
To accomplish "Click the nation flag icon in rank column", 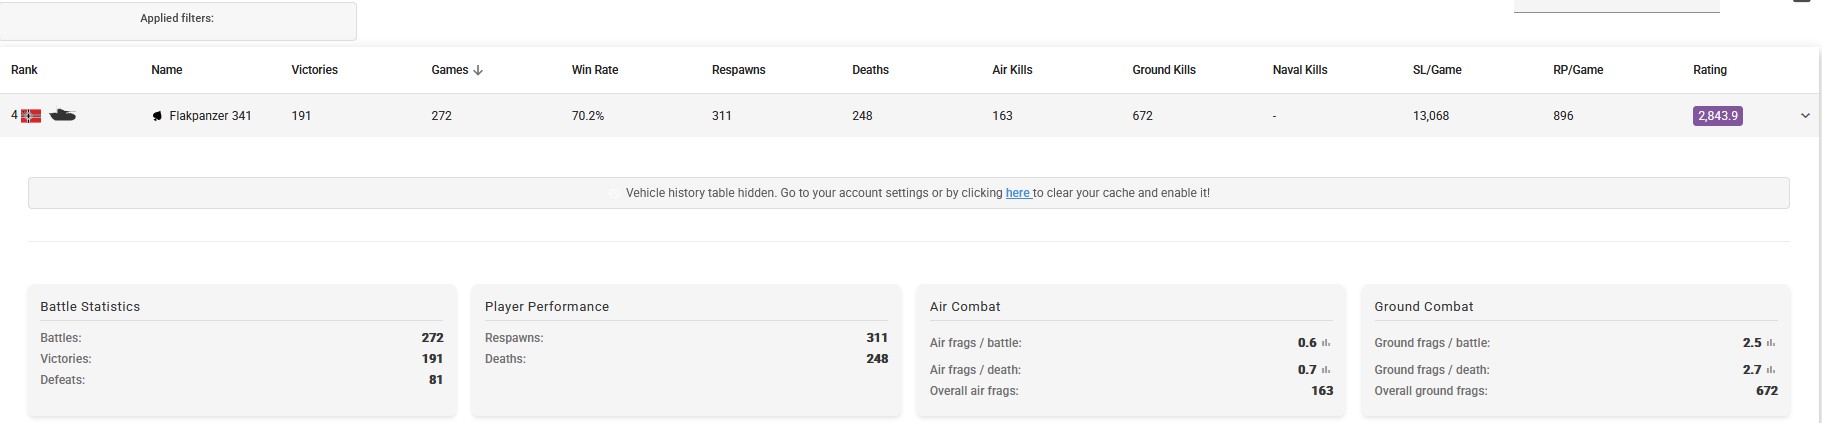I will [31, 116].
